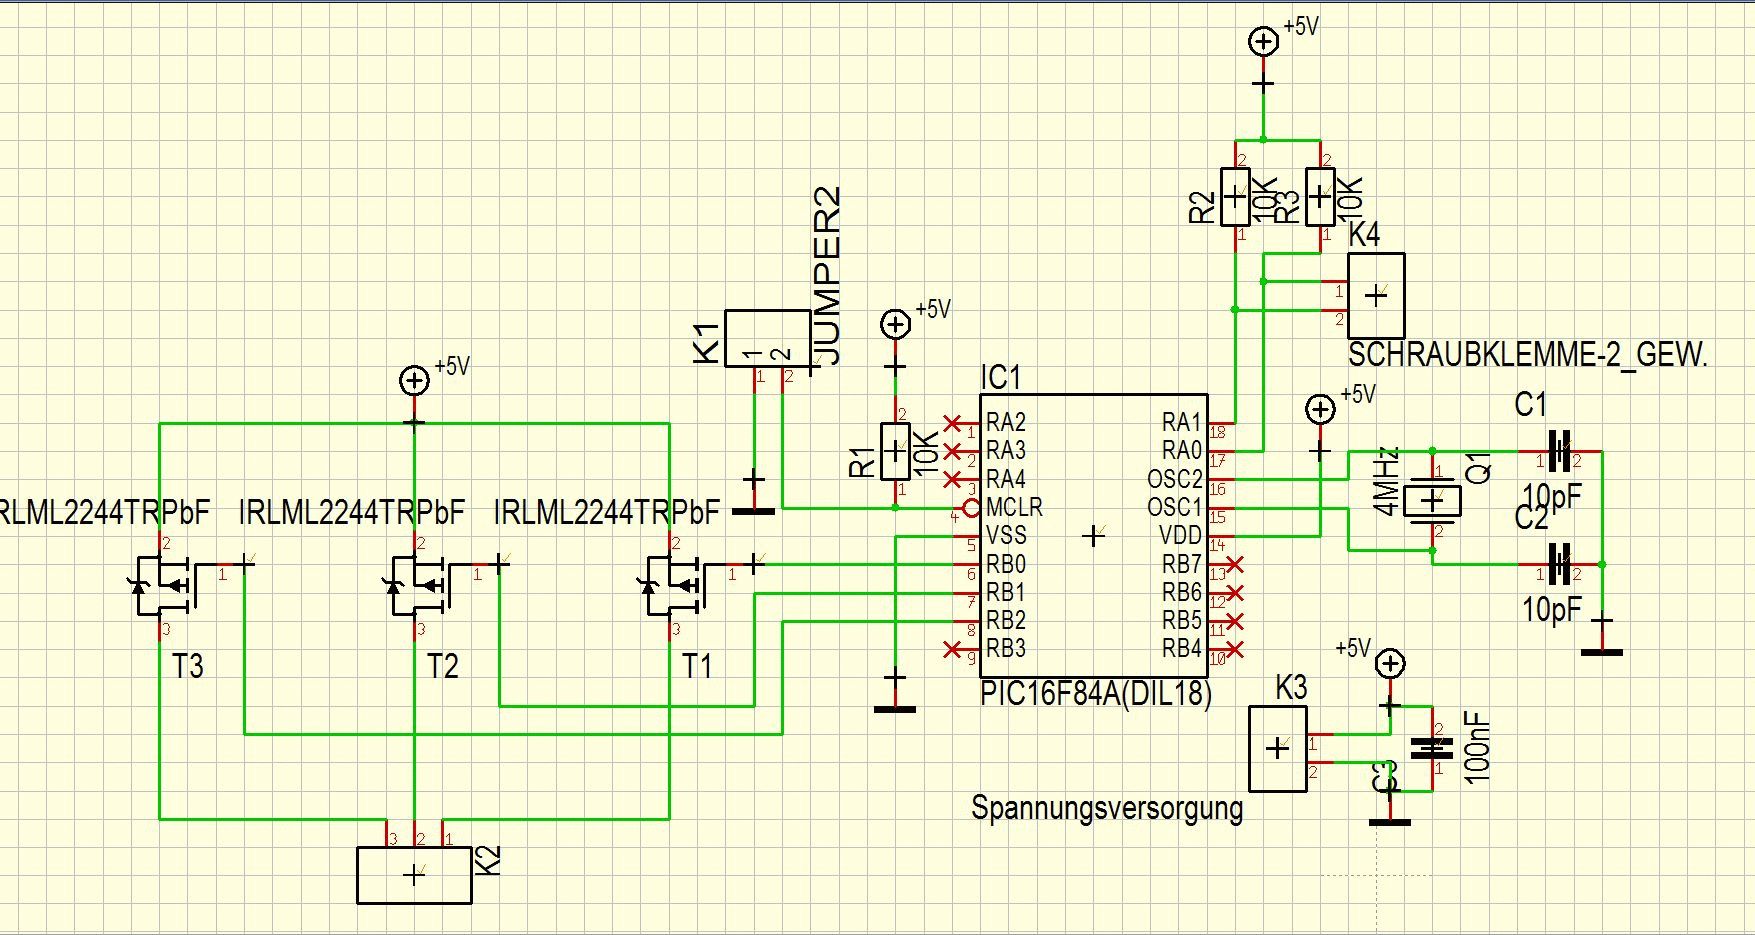Click the K1 JUMPER2 connector box
This screenshot has width=1755, height=935.
point(767,339)
